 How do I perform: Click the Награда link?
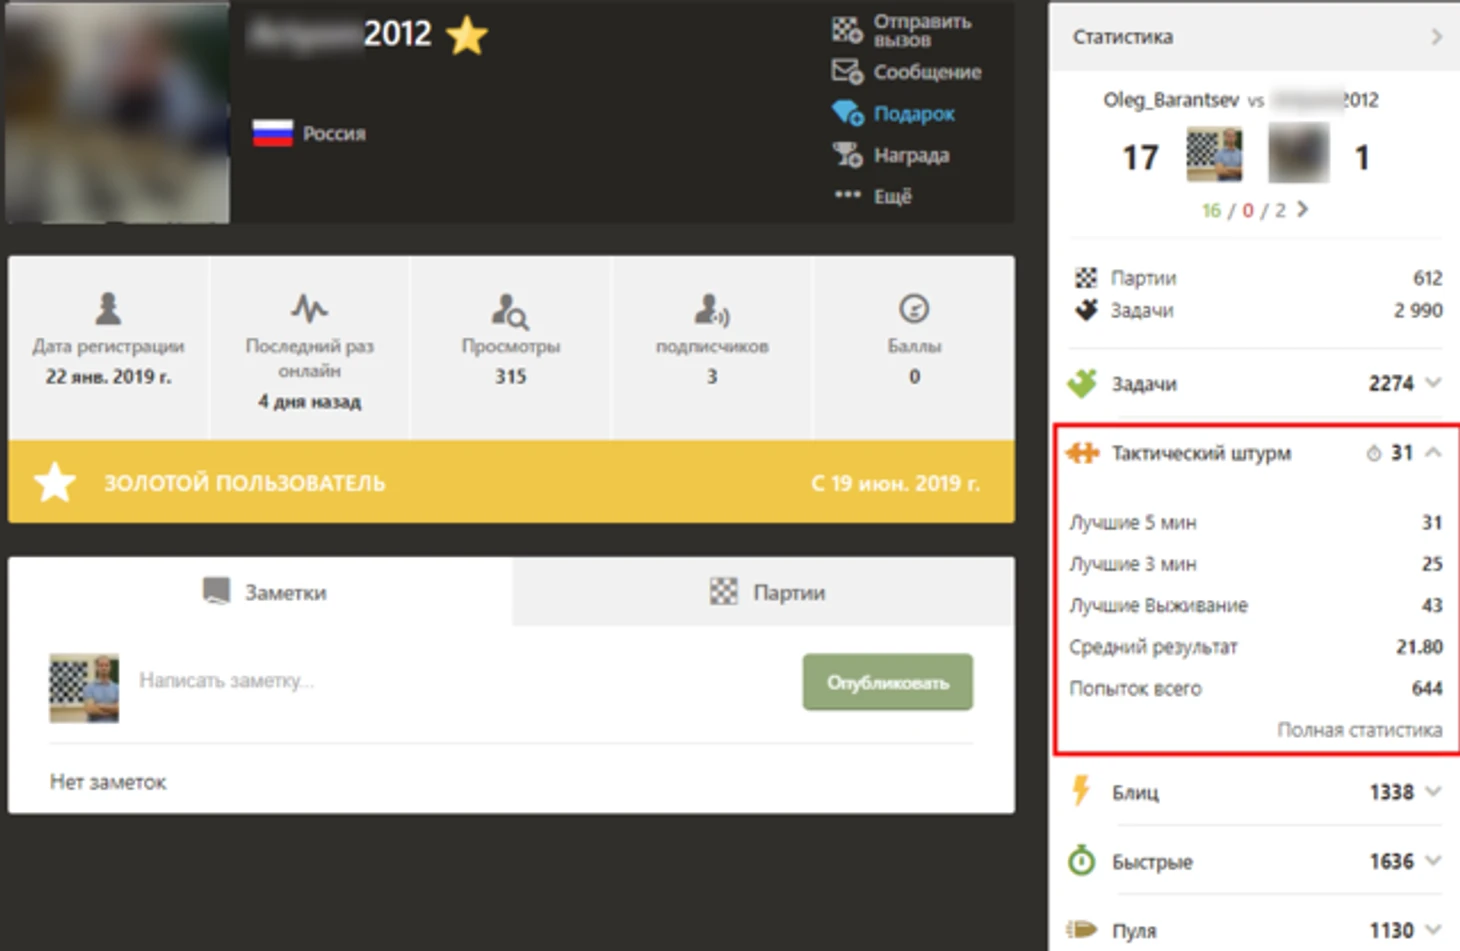coord(911,155)
